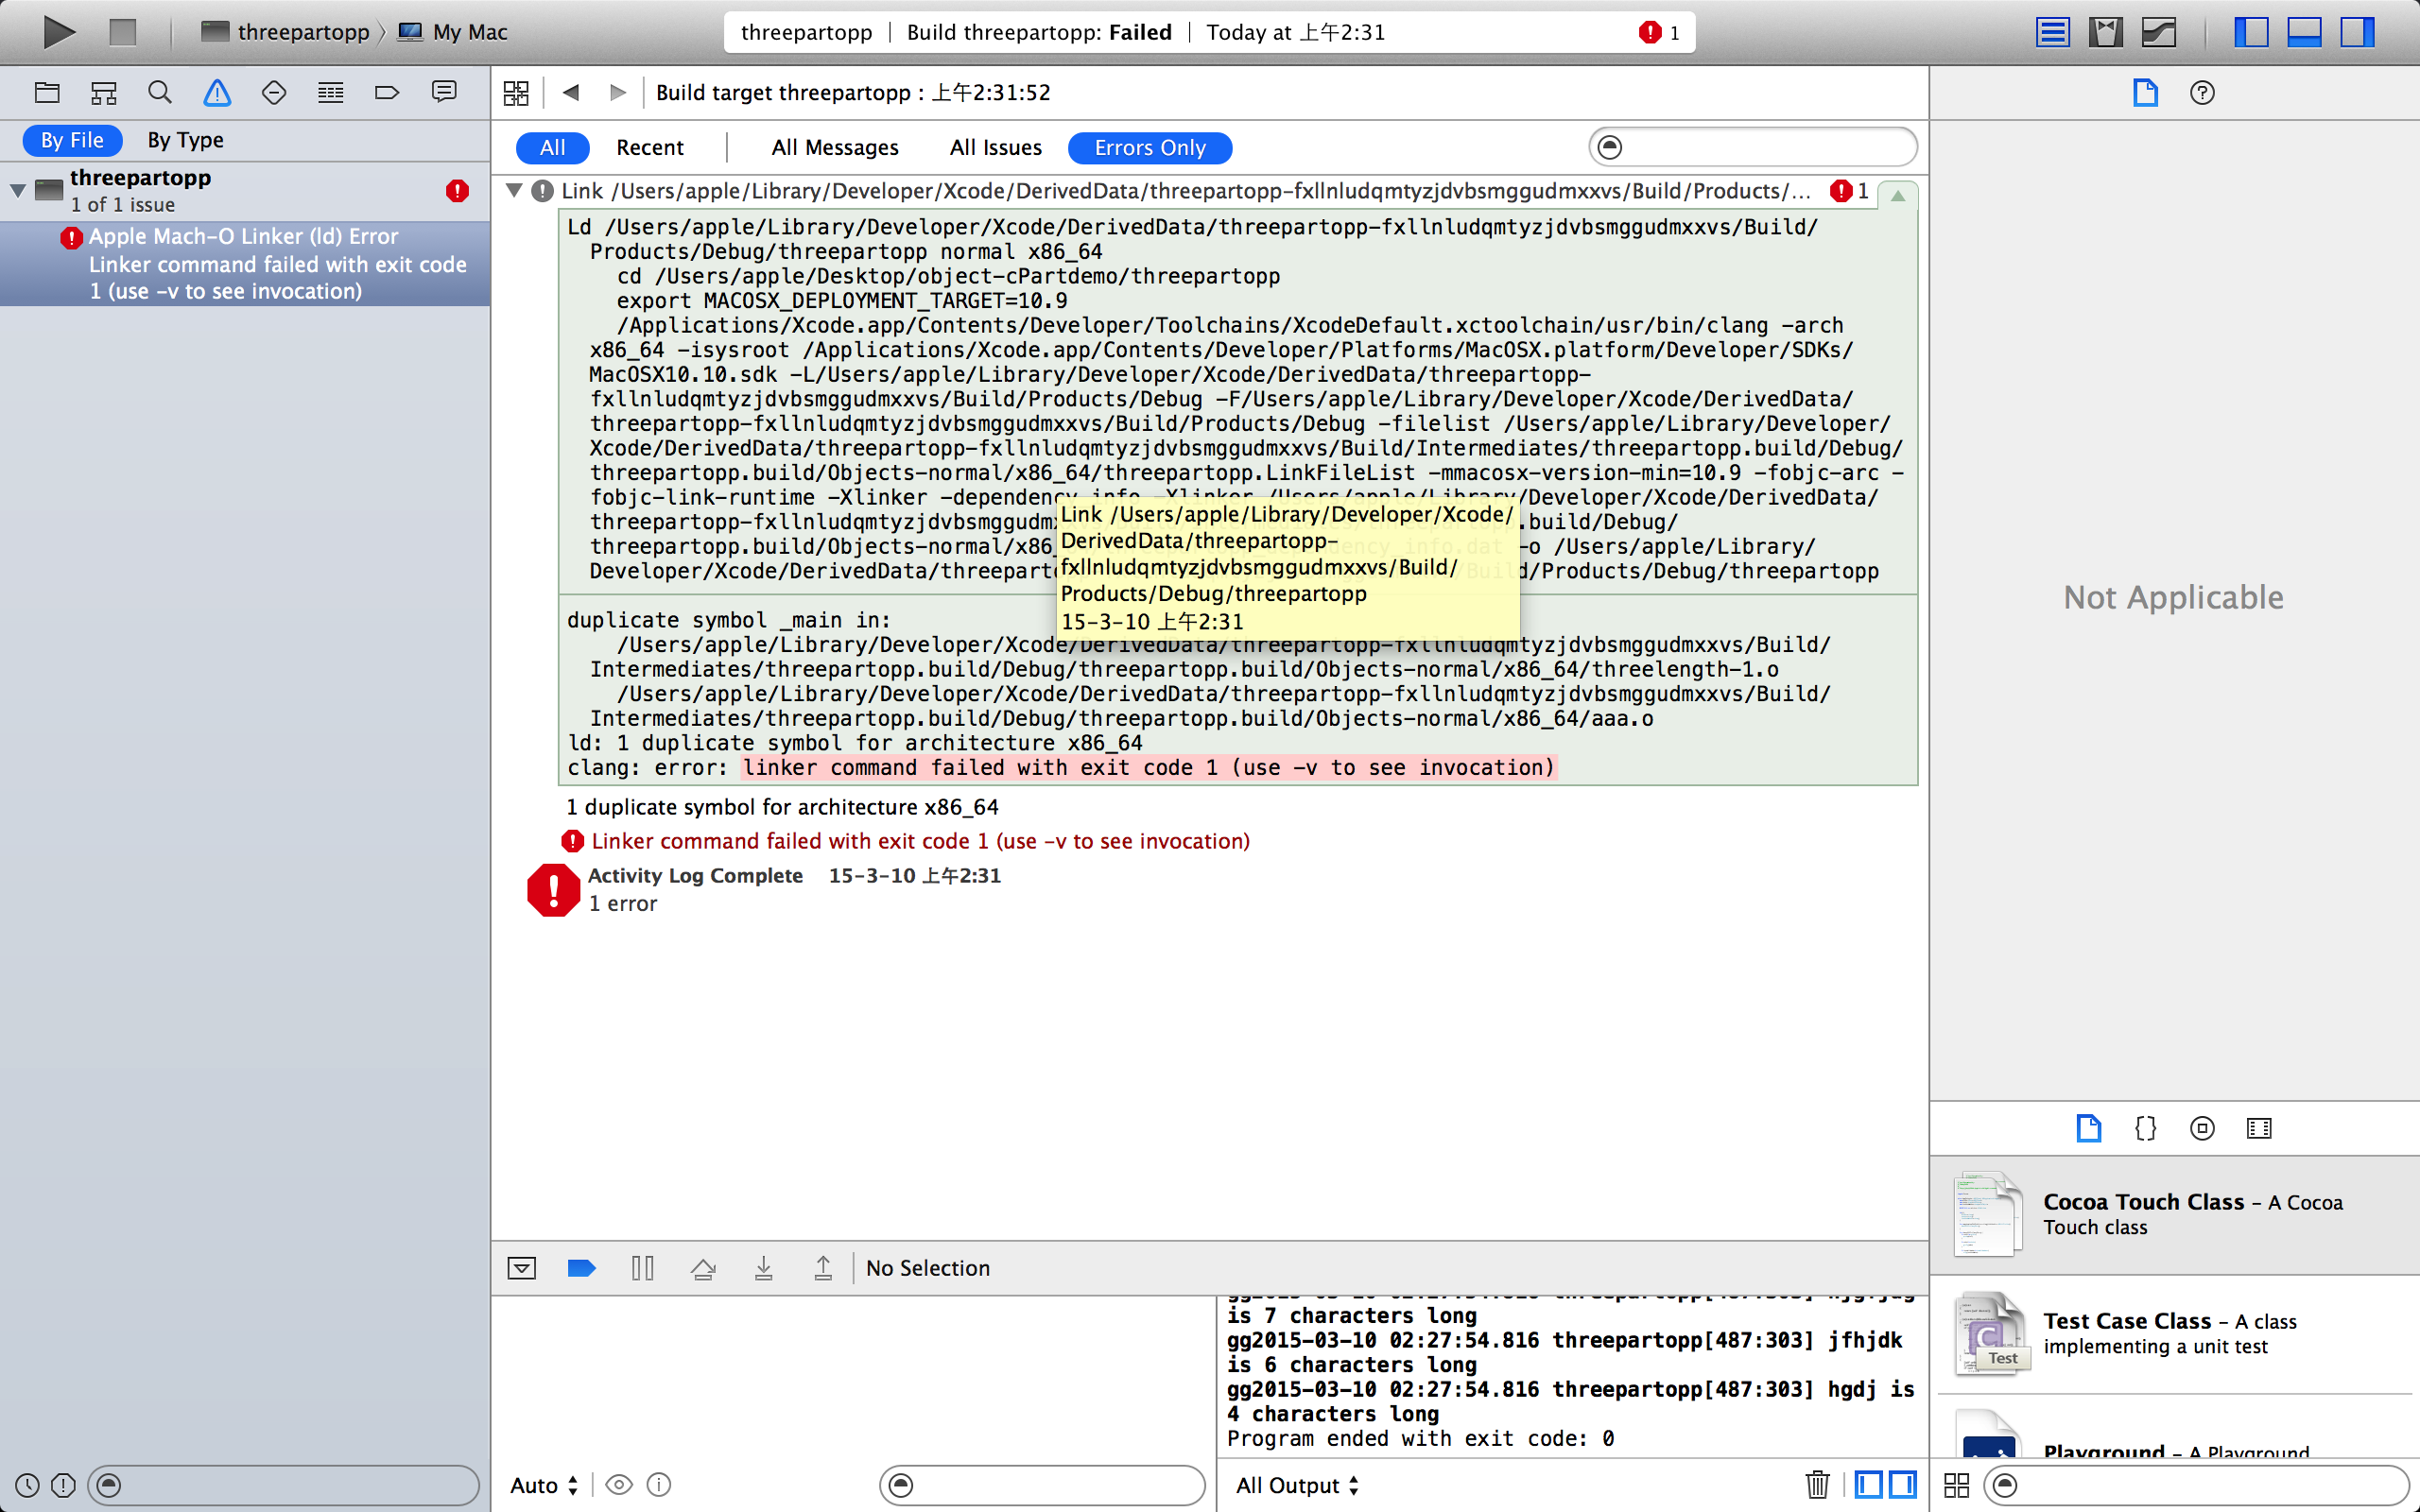Viewport: 2420px width, 1512px height.
Task: Open the Symbol navigator
Action: [104, 93]
